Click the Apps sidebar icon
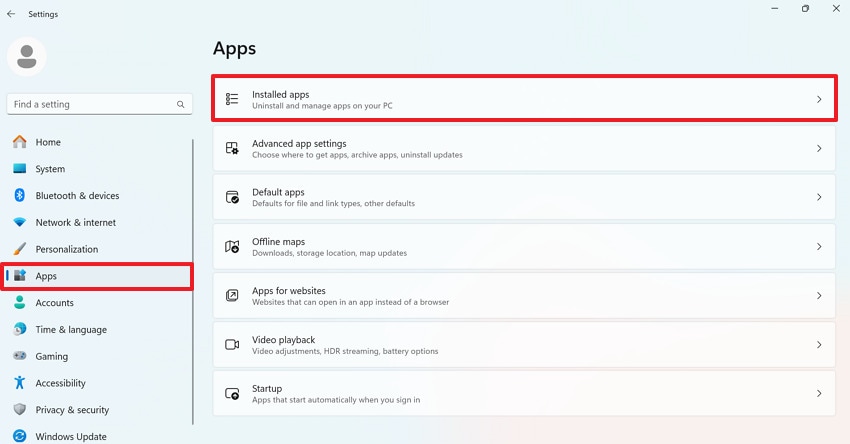Screen dimensions: 850x444 [20, 275]
